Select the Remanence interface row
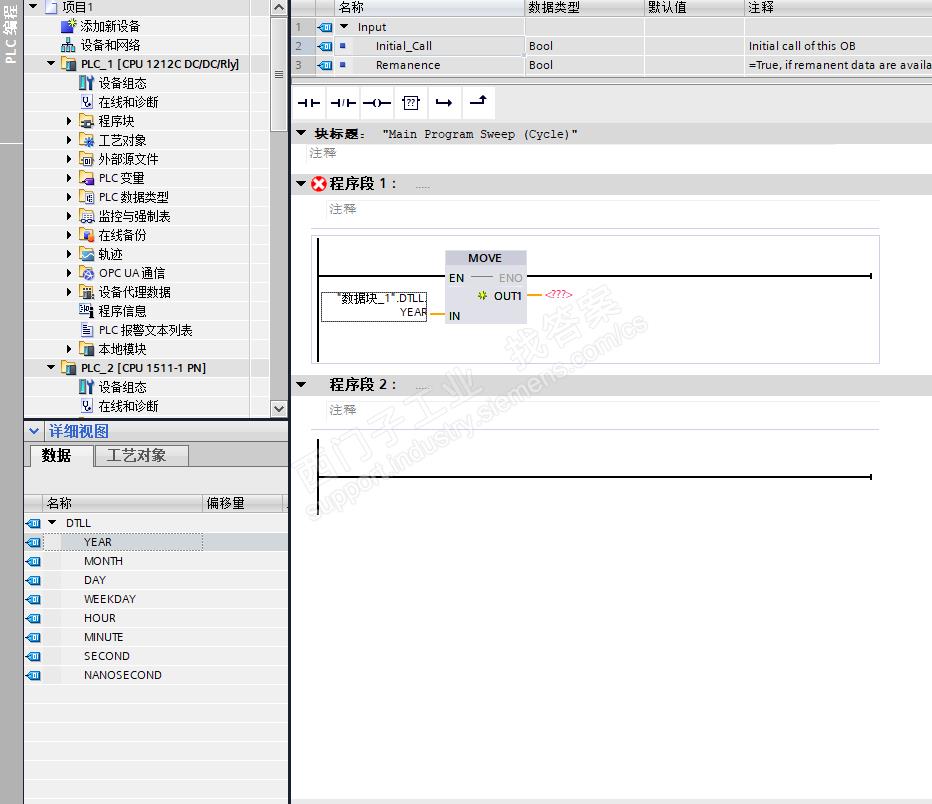Image resolution: width=932 pixels, height=804 pixels. [x=612, y=65]
